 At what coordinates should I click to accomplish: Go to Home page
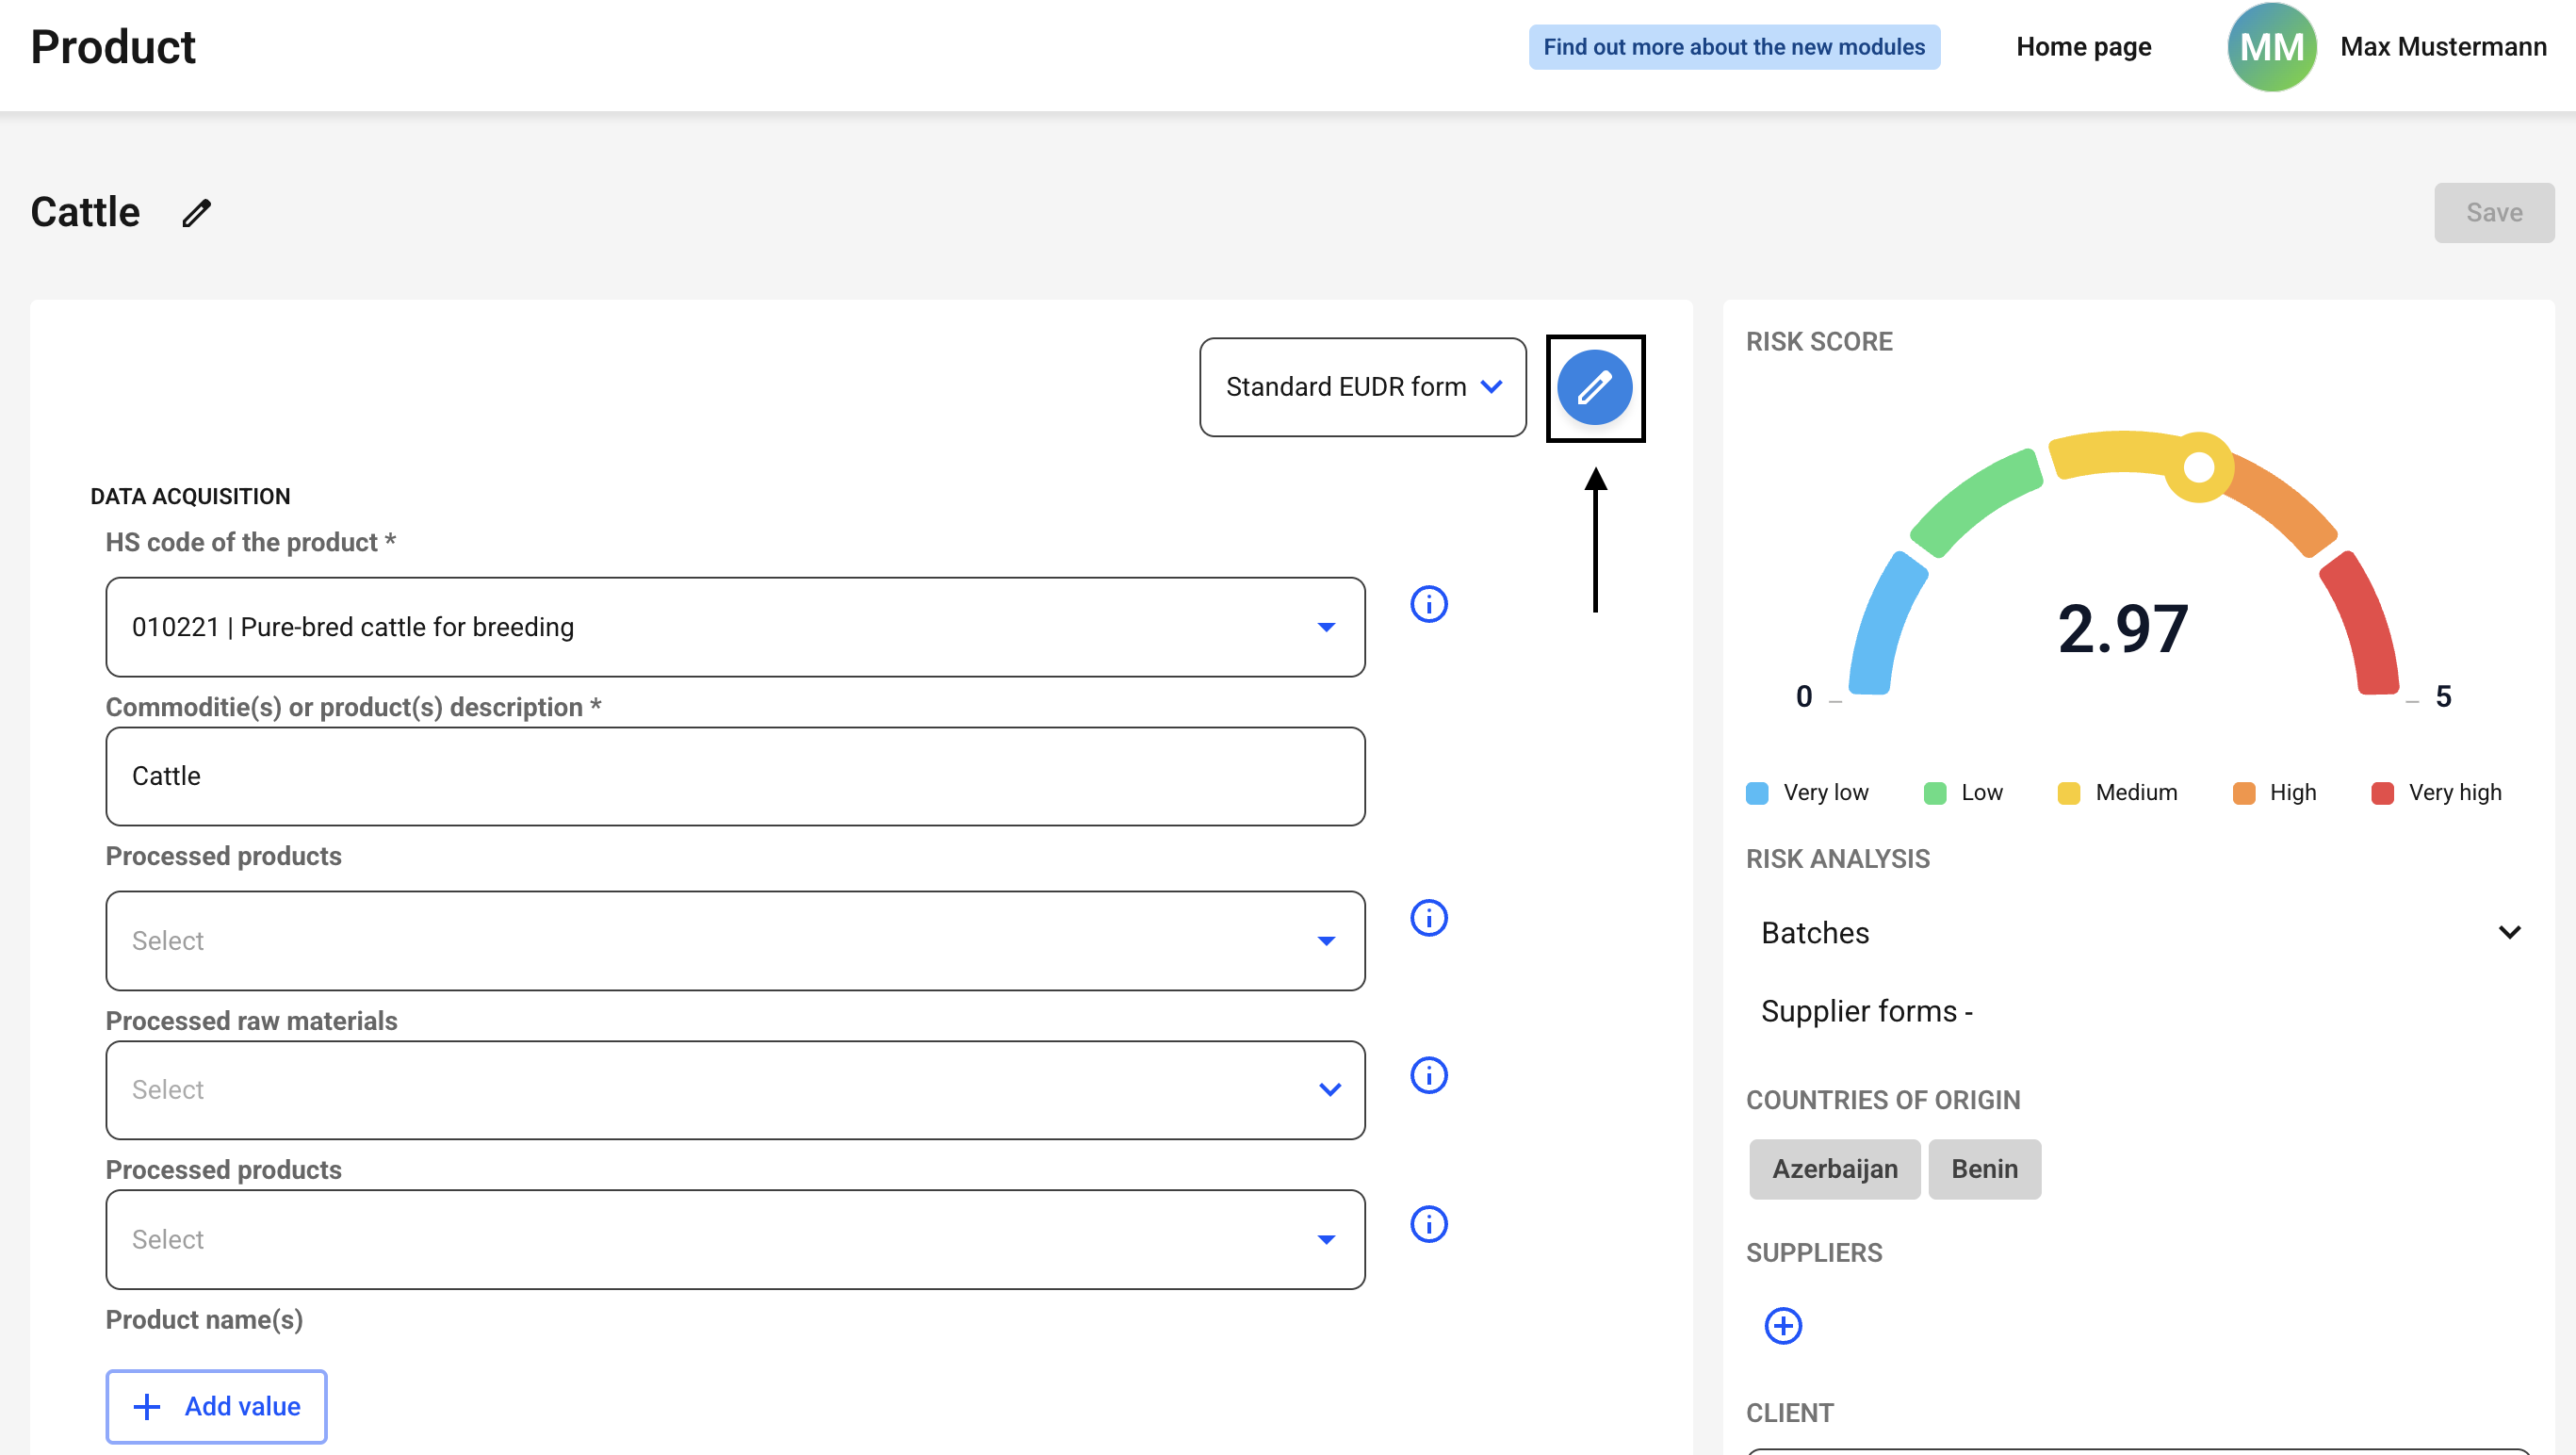2082,47
